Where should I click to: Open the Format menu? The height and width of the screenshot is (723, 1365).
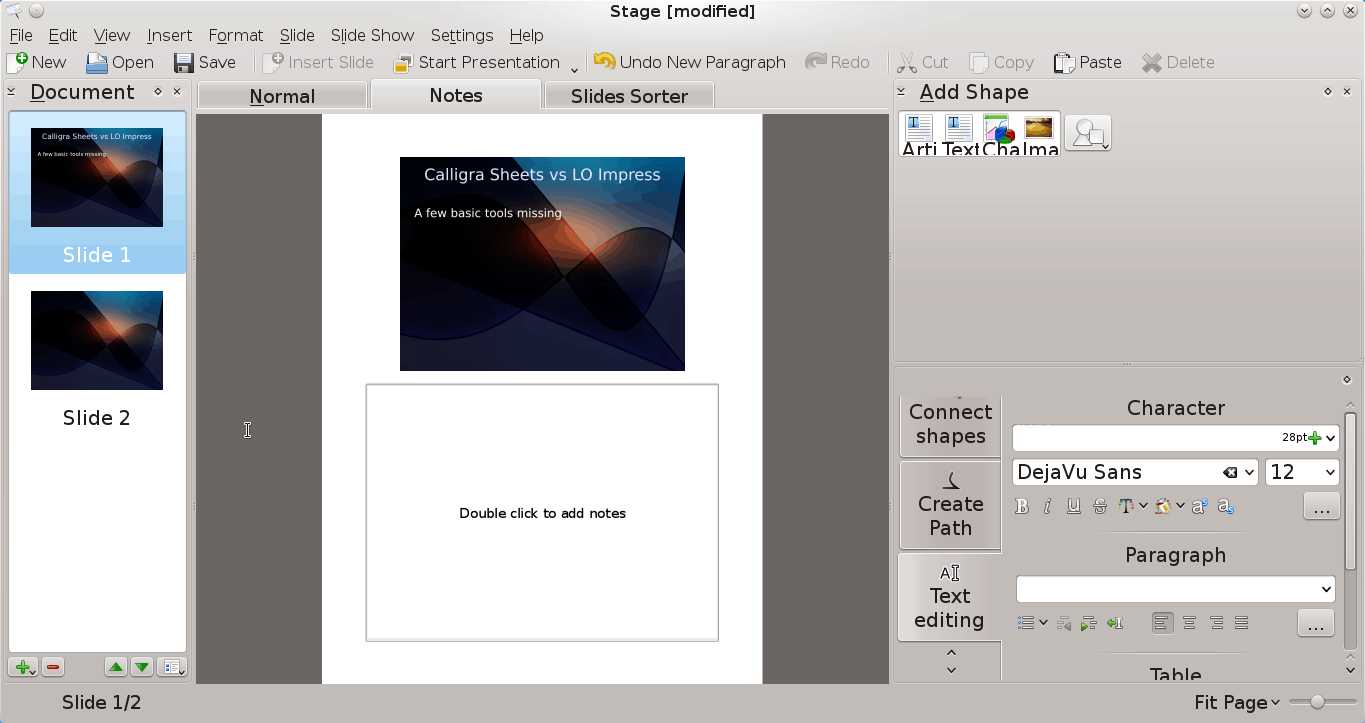(x=236, y=35)
